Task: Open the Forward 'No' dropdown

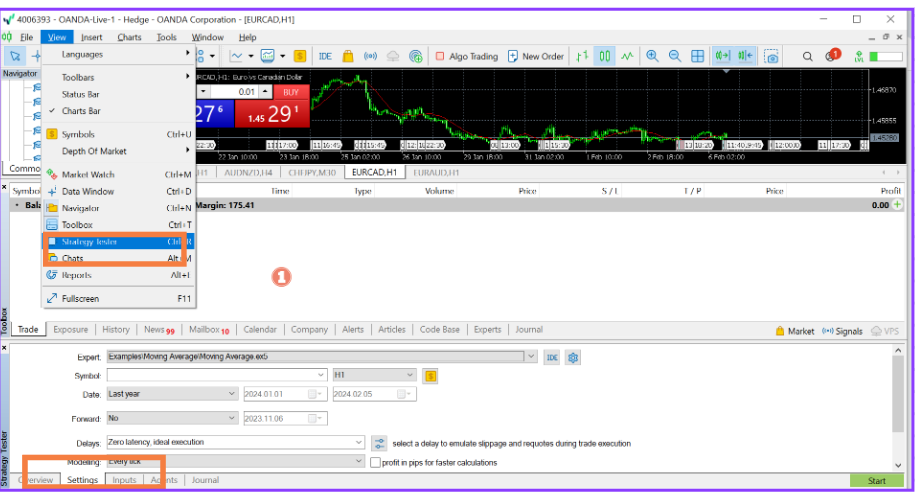Action: point(232,418)
